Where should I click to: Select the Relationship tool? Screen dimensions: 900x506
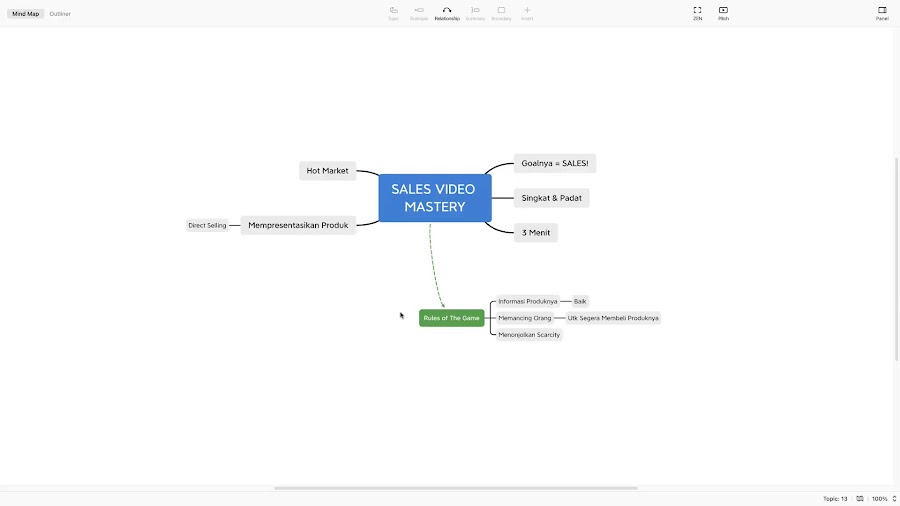(447, 13)
